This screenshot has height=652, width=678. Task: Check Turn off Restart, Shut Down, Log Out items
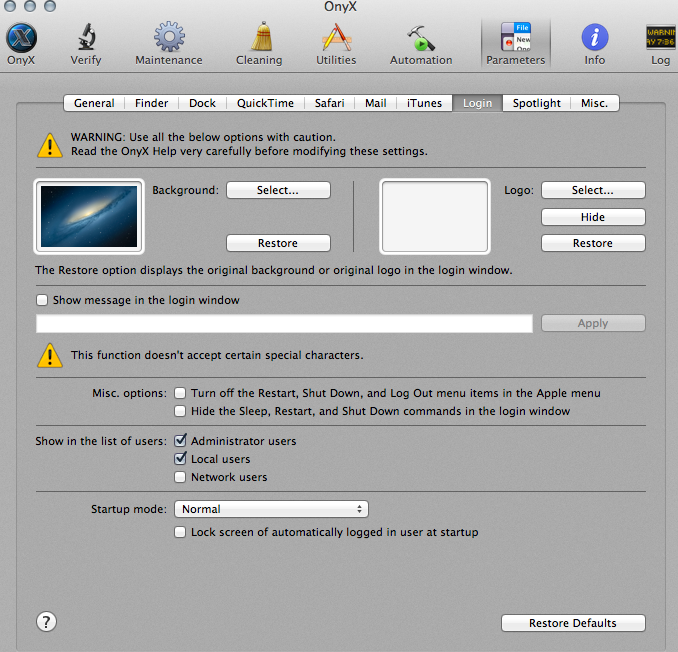tap(180, 393)
